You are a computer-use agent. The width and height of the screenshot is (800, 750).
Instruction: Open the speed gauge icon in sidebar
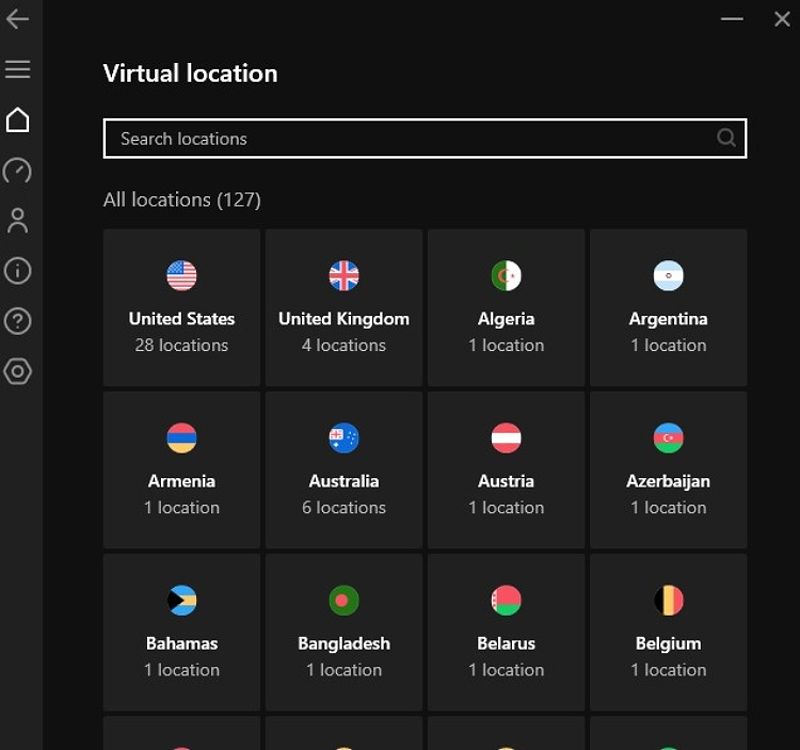point(17,171)
